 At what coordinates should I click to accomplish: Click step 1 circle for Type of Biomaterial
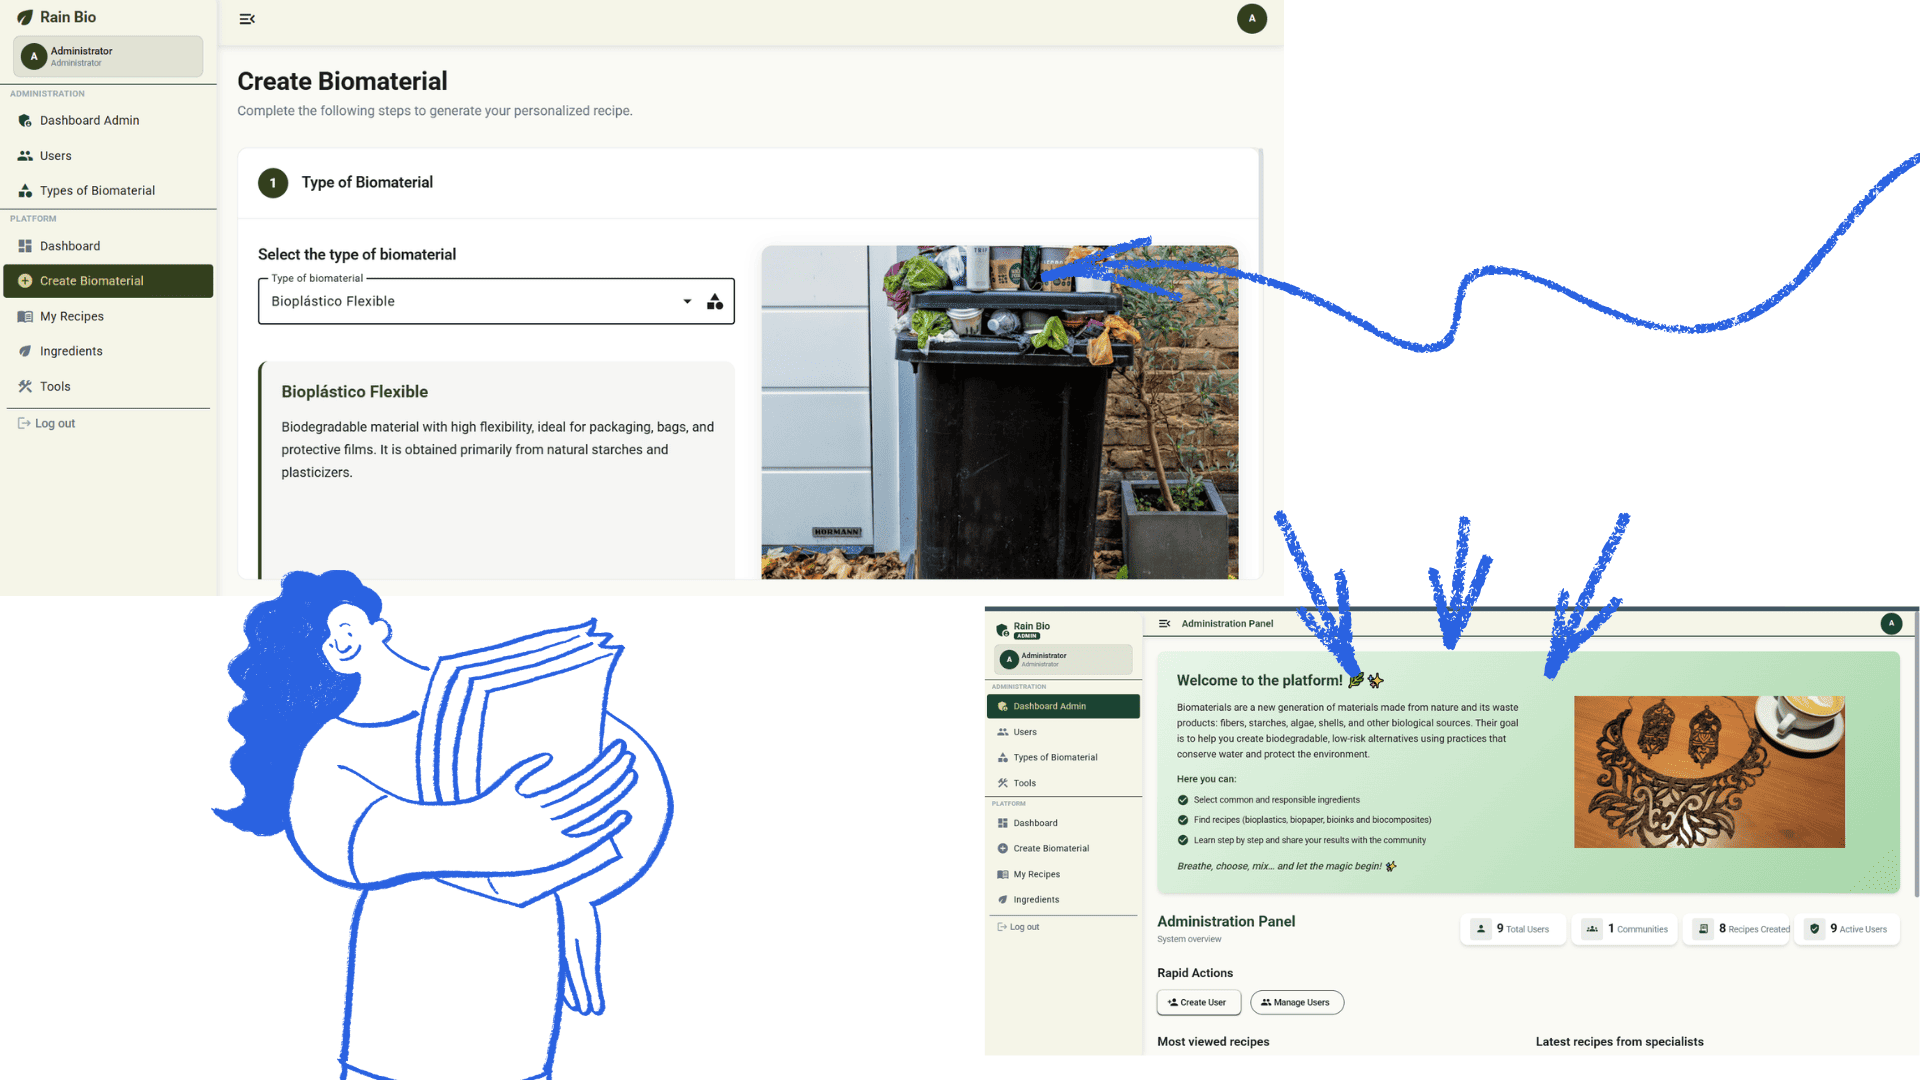tap(273, 183)
